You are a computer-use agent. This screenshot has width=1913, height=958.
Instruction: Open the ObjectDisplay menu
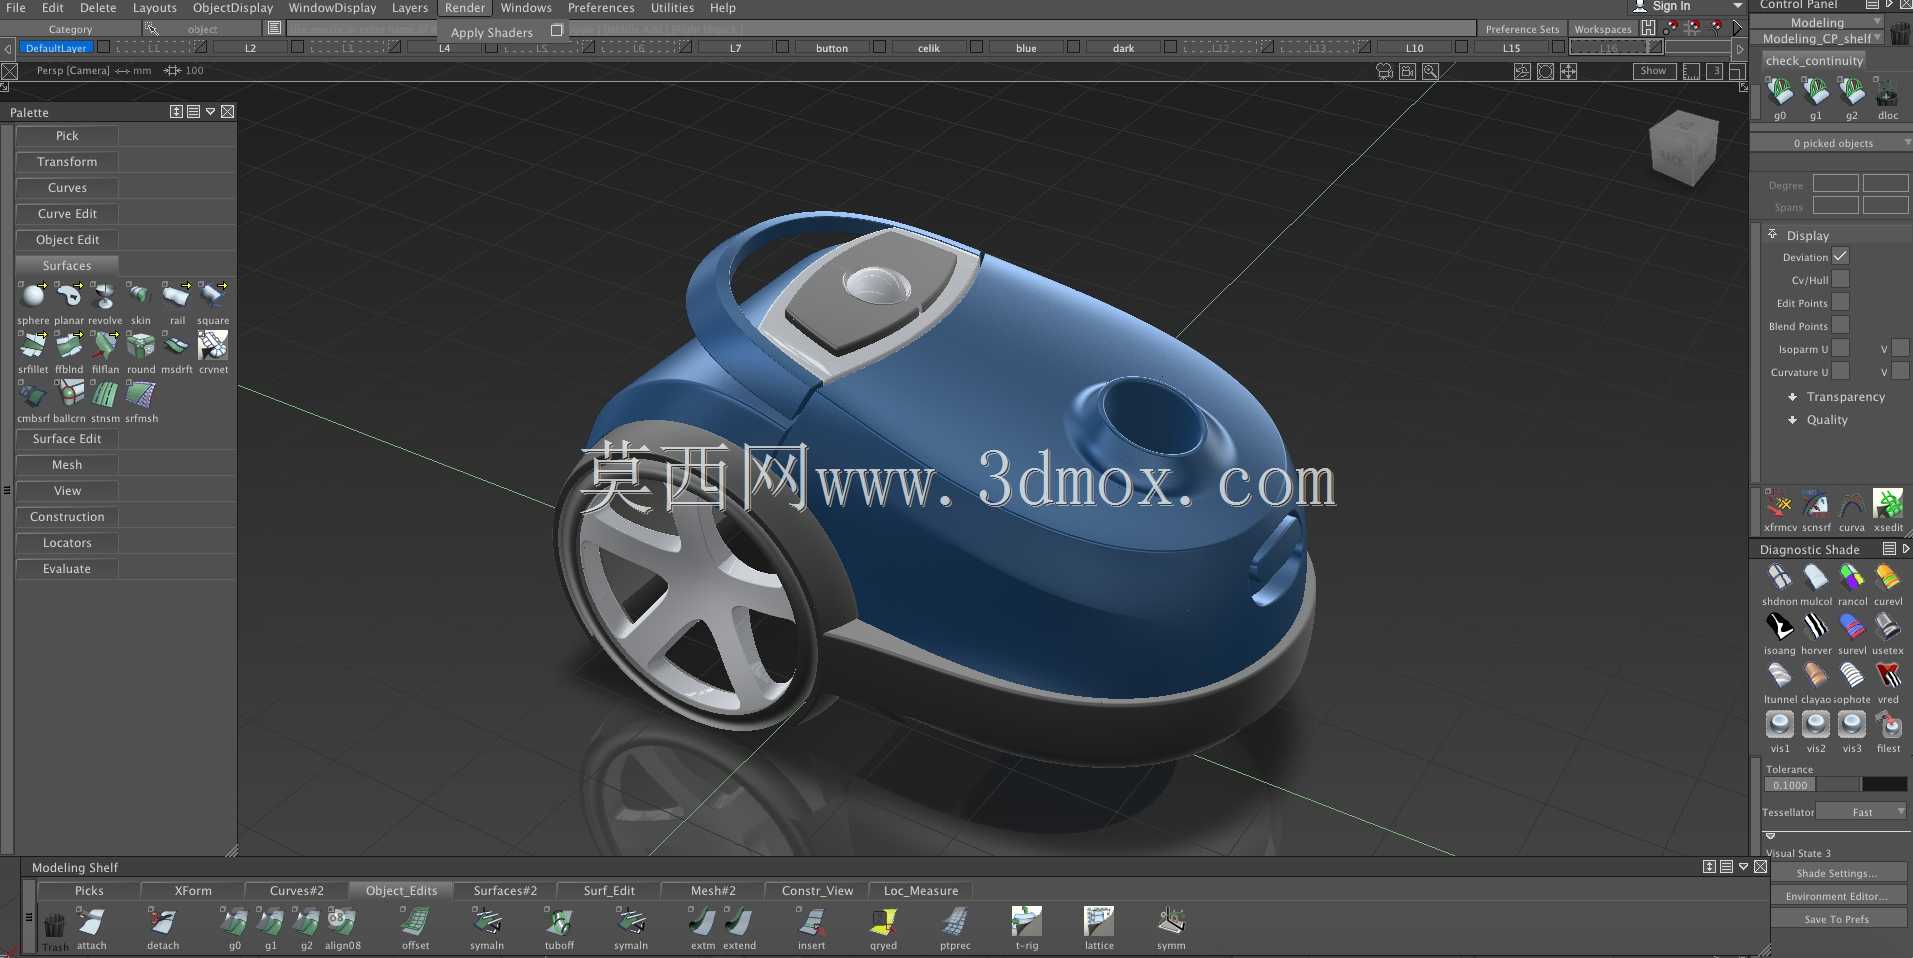click(x=233, y=8)
